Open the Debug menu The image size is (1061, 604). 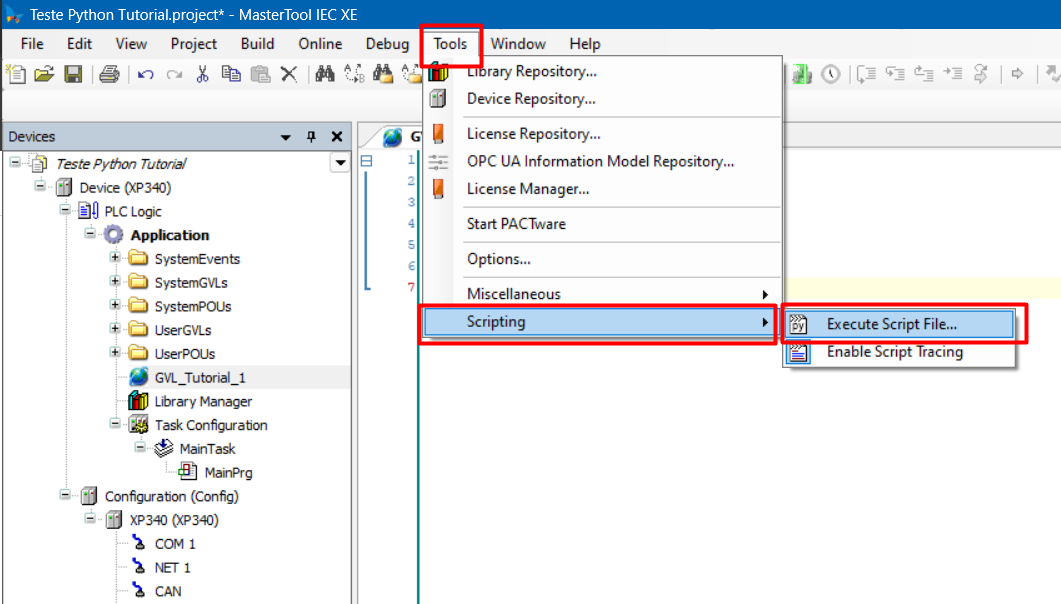point(387,44)
